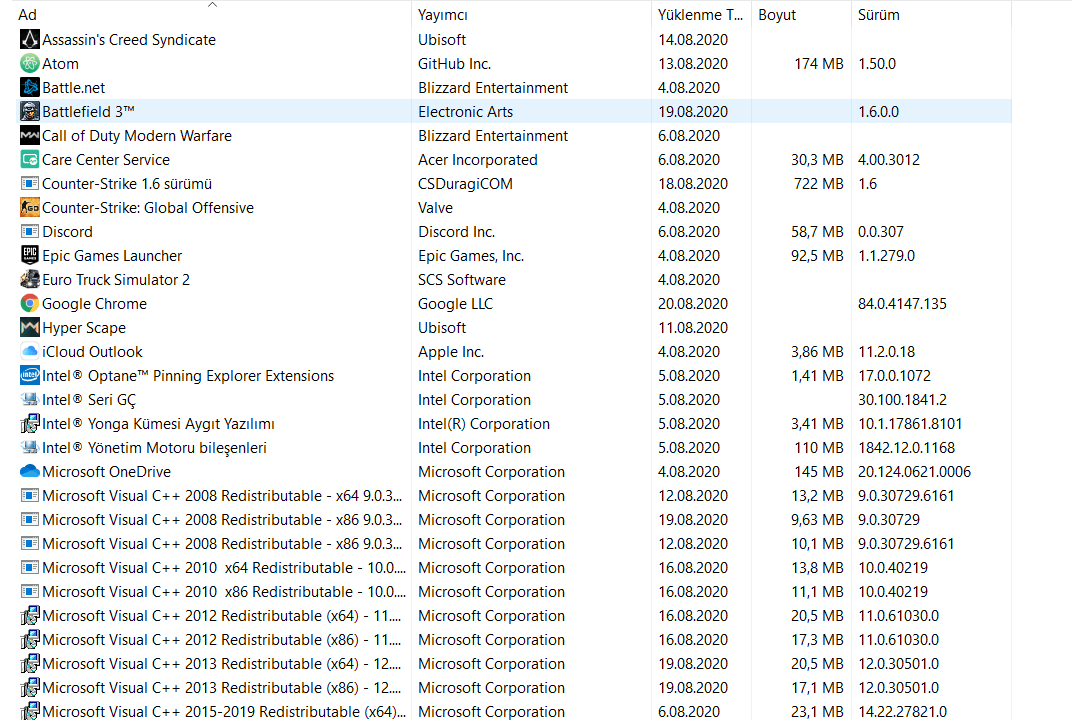Click the Microsoft OneDrive cloud icon
The height and width of the screenshot is (720, 1072).
tap(29, 472)
